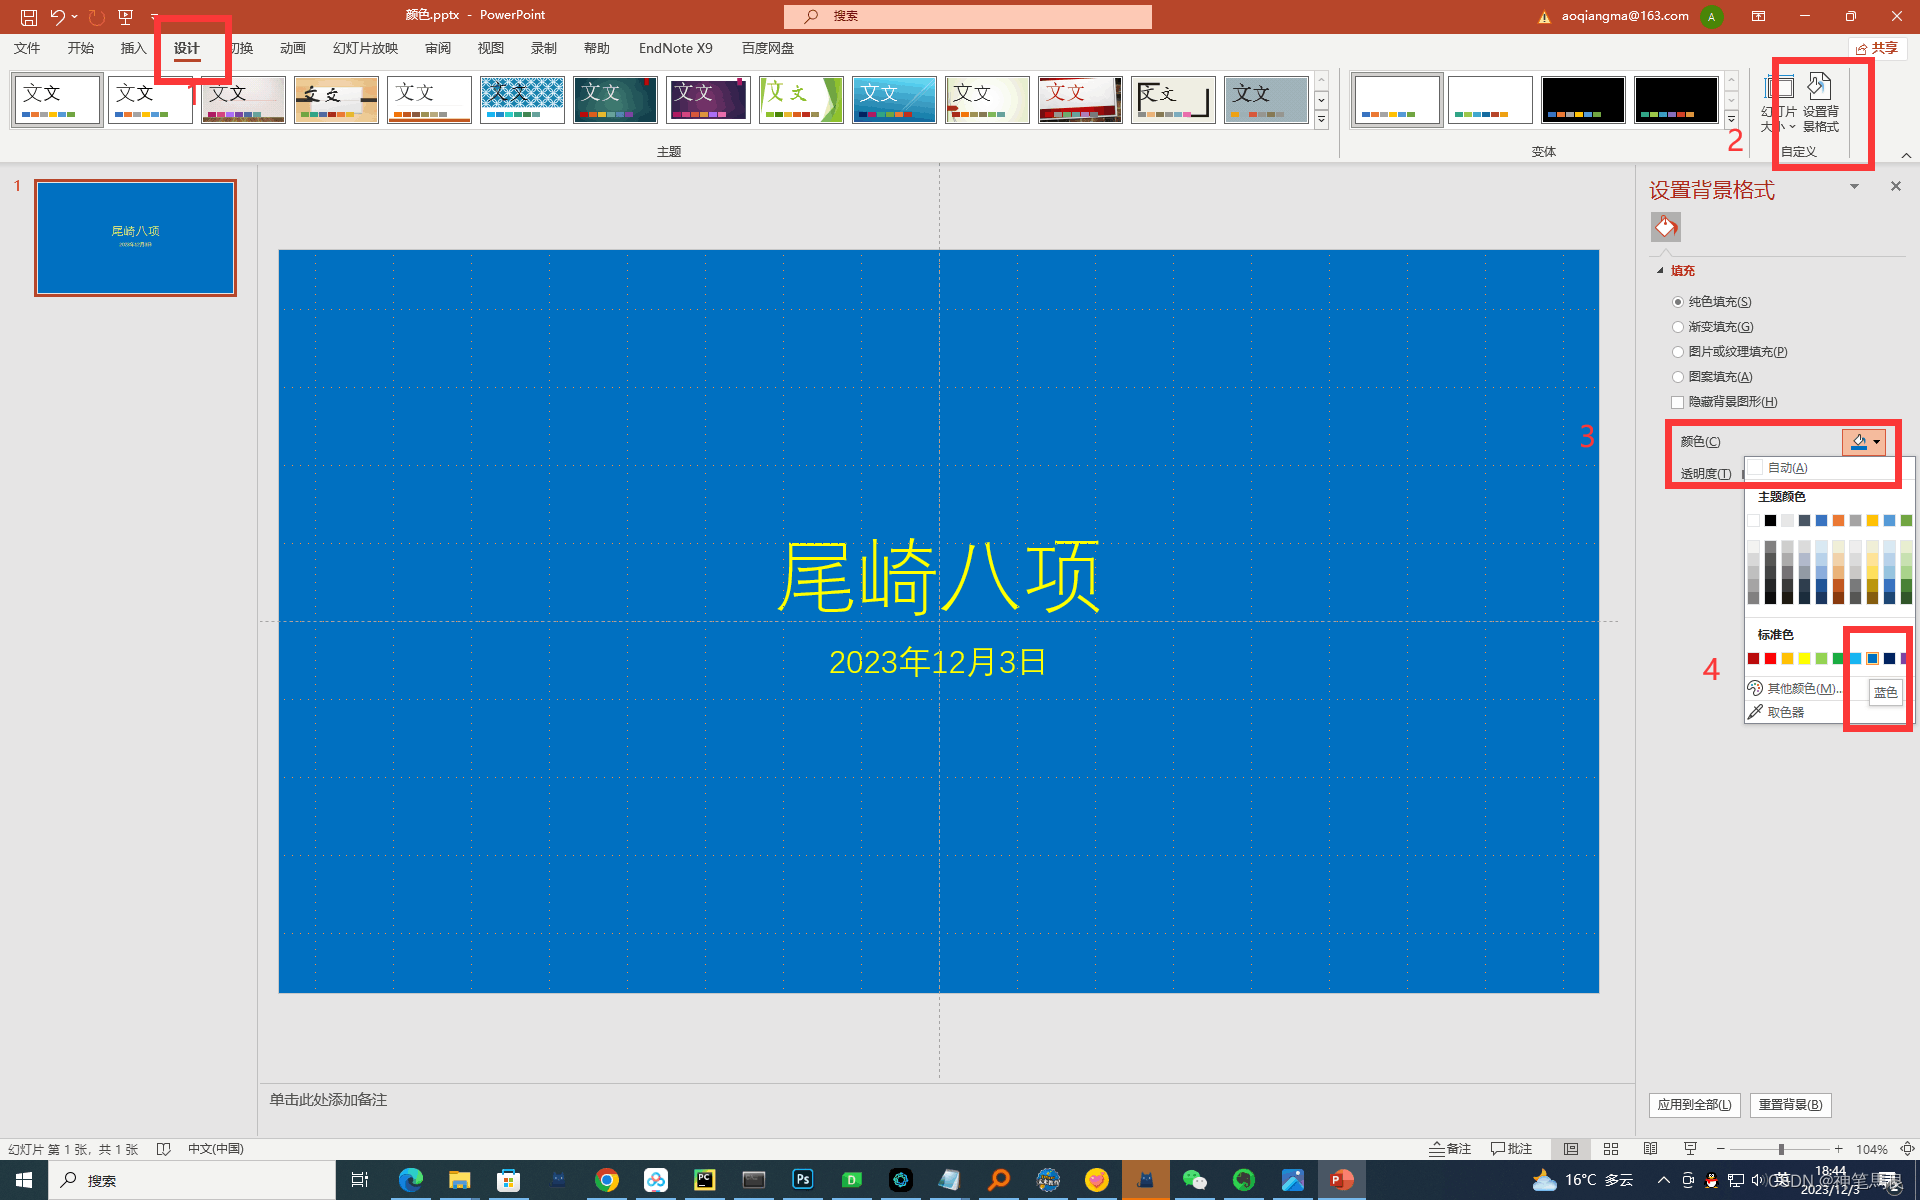Image resolution: width=1920 pixels, height=1200 pixels.
Task: Open the EndNote X9 tab
Action: pos(676,48)
